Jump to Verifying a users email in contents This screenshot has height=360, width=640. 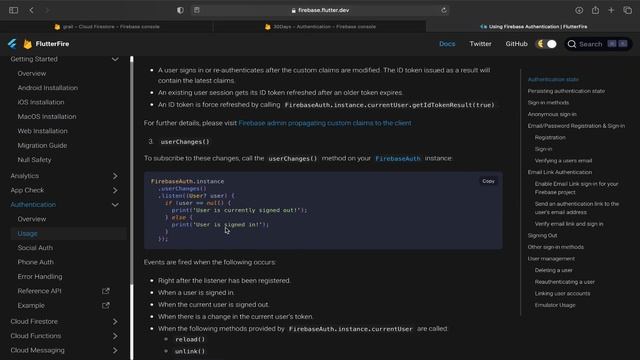(x=563, y=161)
